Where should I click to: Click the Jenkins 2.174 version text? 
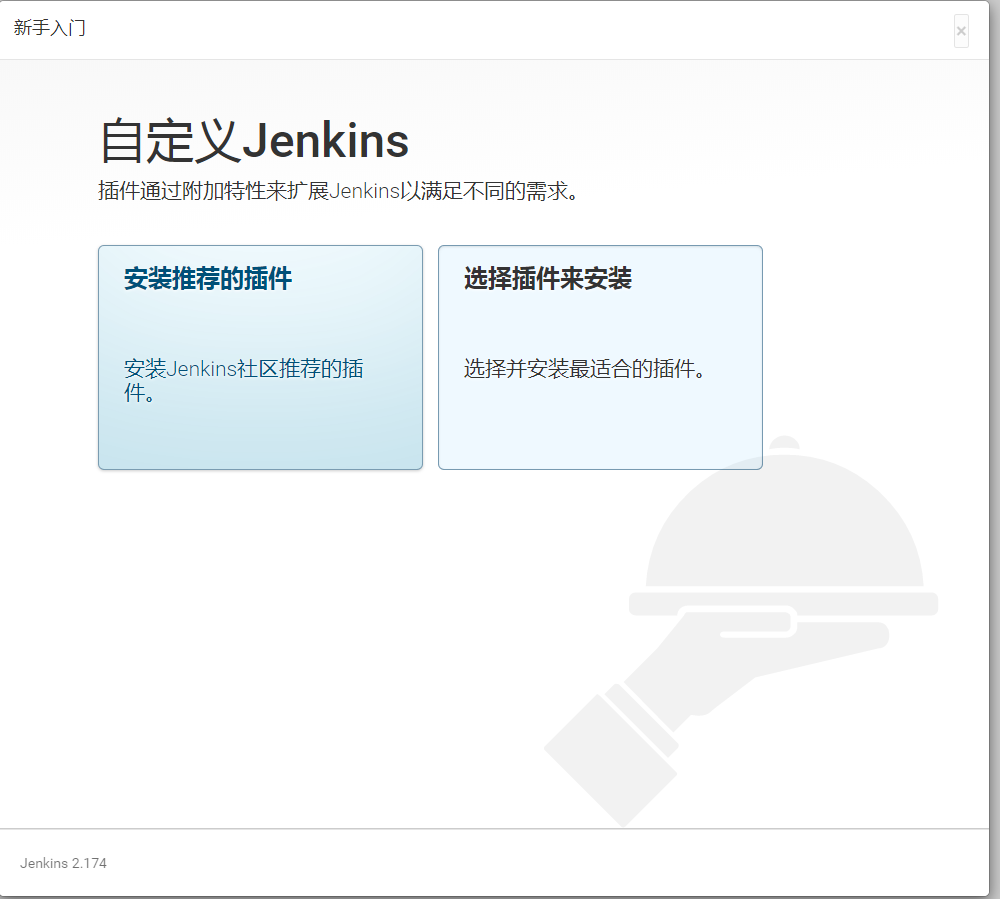click(63, 863)
